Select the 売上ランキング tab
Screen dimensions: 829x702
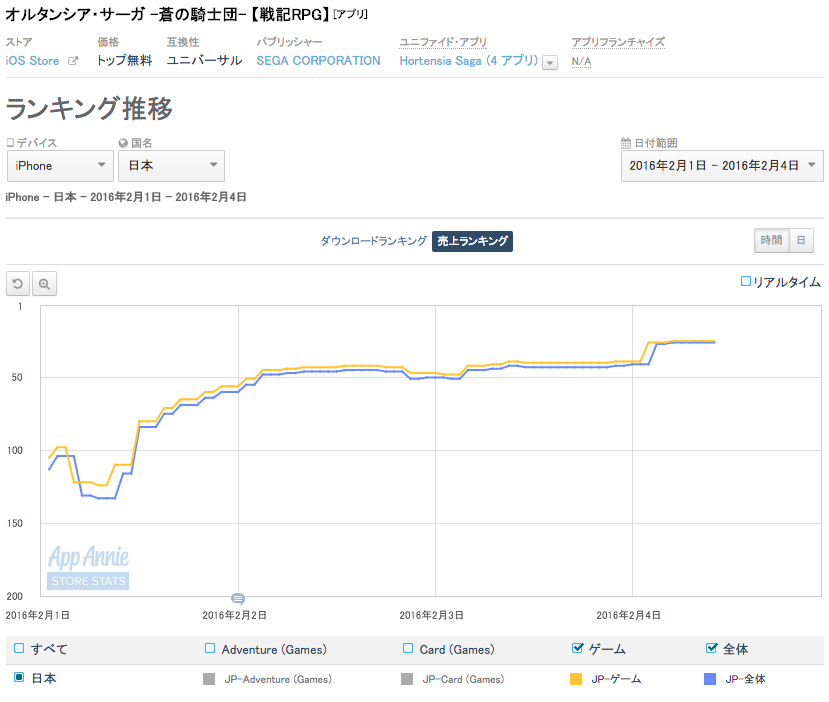[x=472, y=241]
